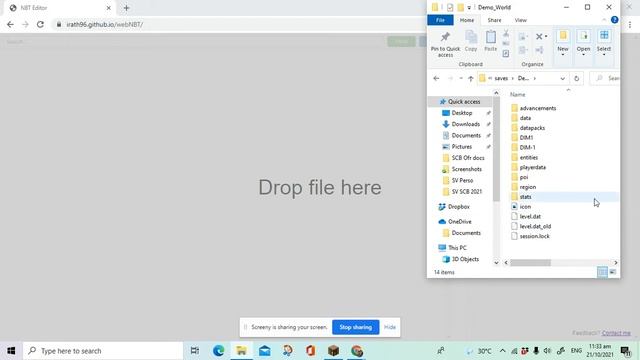Click the Explorer Back arrow
This screenshot has height=360, width=640.
point(436,78)
